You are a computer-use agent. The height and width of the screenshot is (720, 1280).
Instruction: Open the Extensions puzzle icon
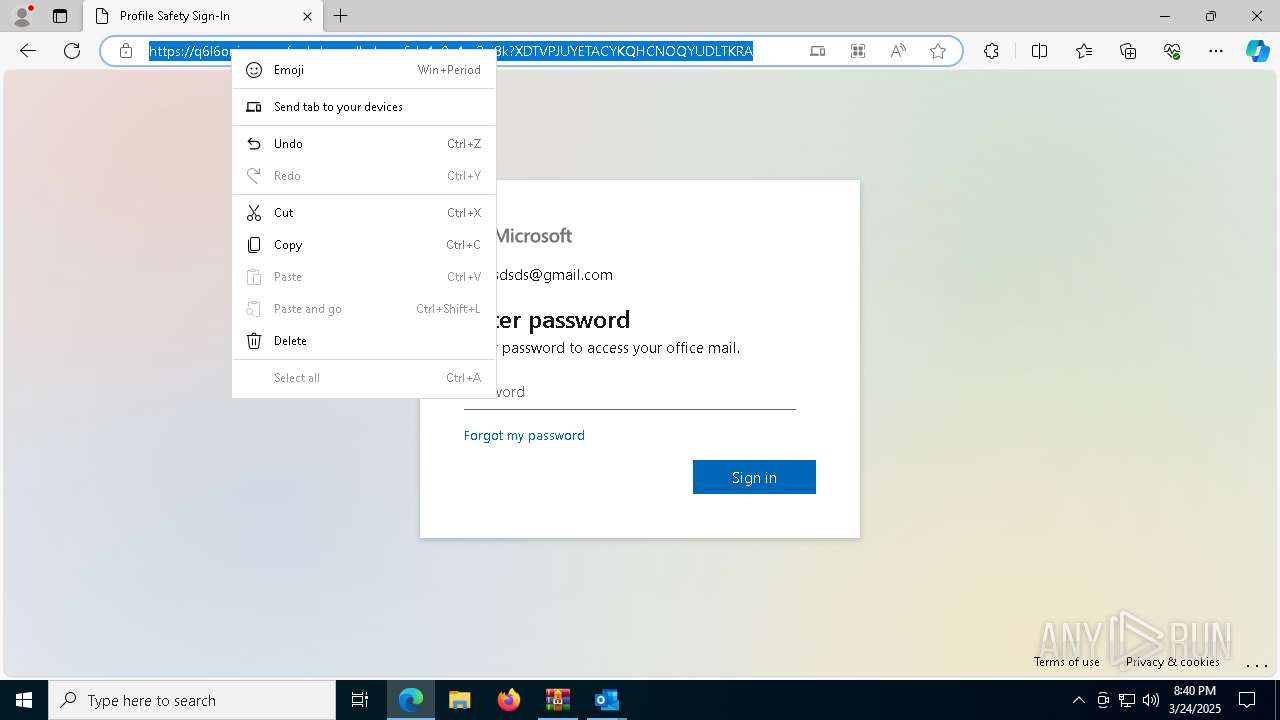(991, 51)
